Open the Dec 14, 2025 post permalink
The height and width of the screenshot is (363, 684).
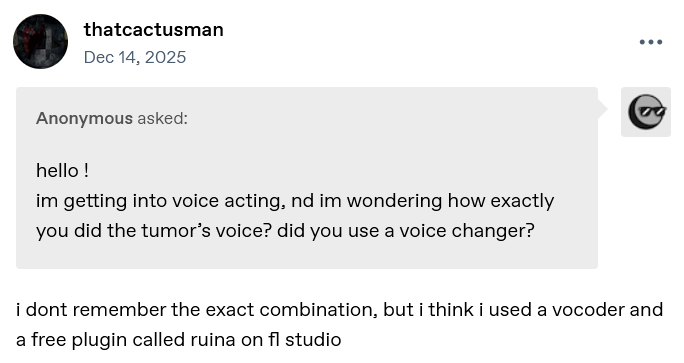coord(135,57)
